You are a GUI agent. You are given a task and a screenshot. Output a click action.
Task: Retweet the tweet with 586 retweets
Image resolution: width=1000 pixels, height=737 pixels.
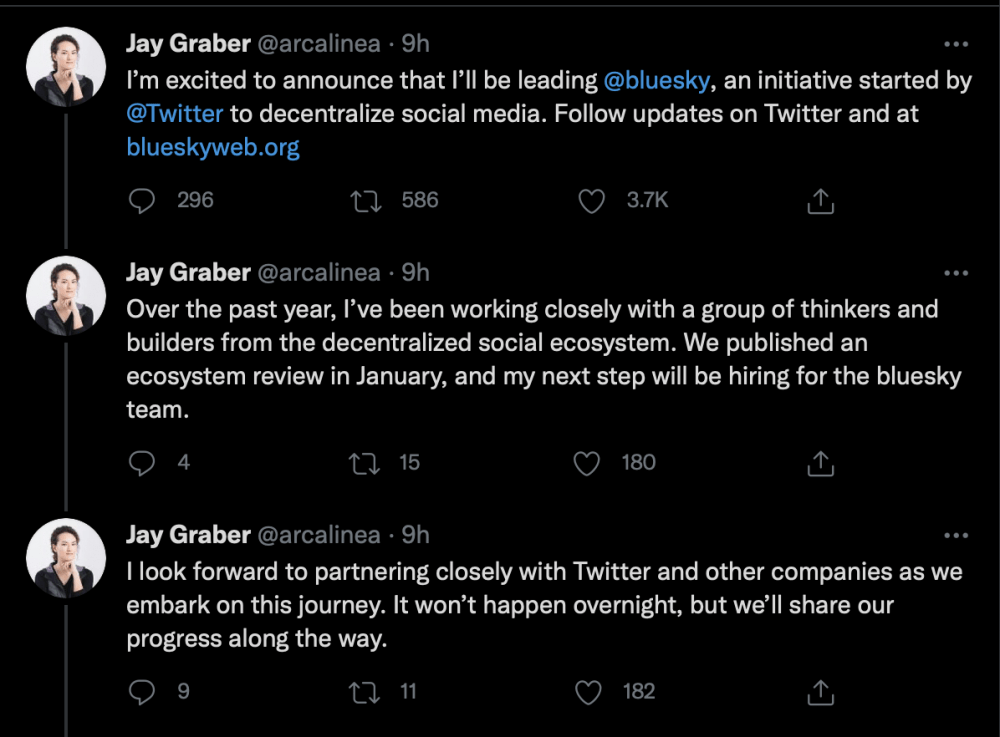366,201
